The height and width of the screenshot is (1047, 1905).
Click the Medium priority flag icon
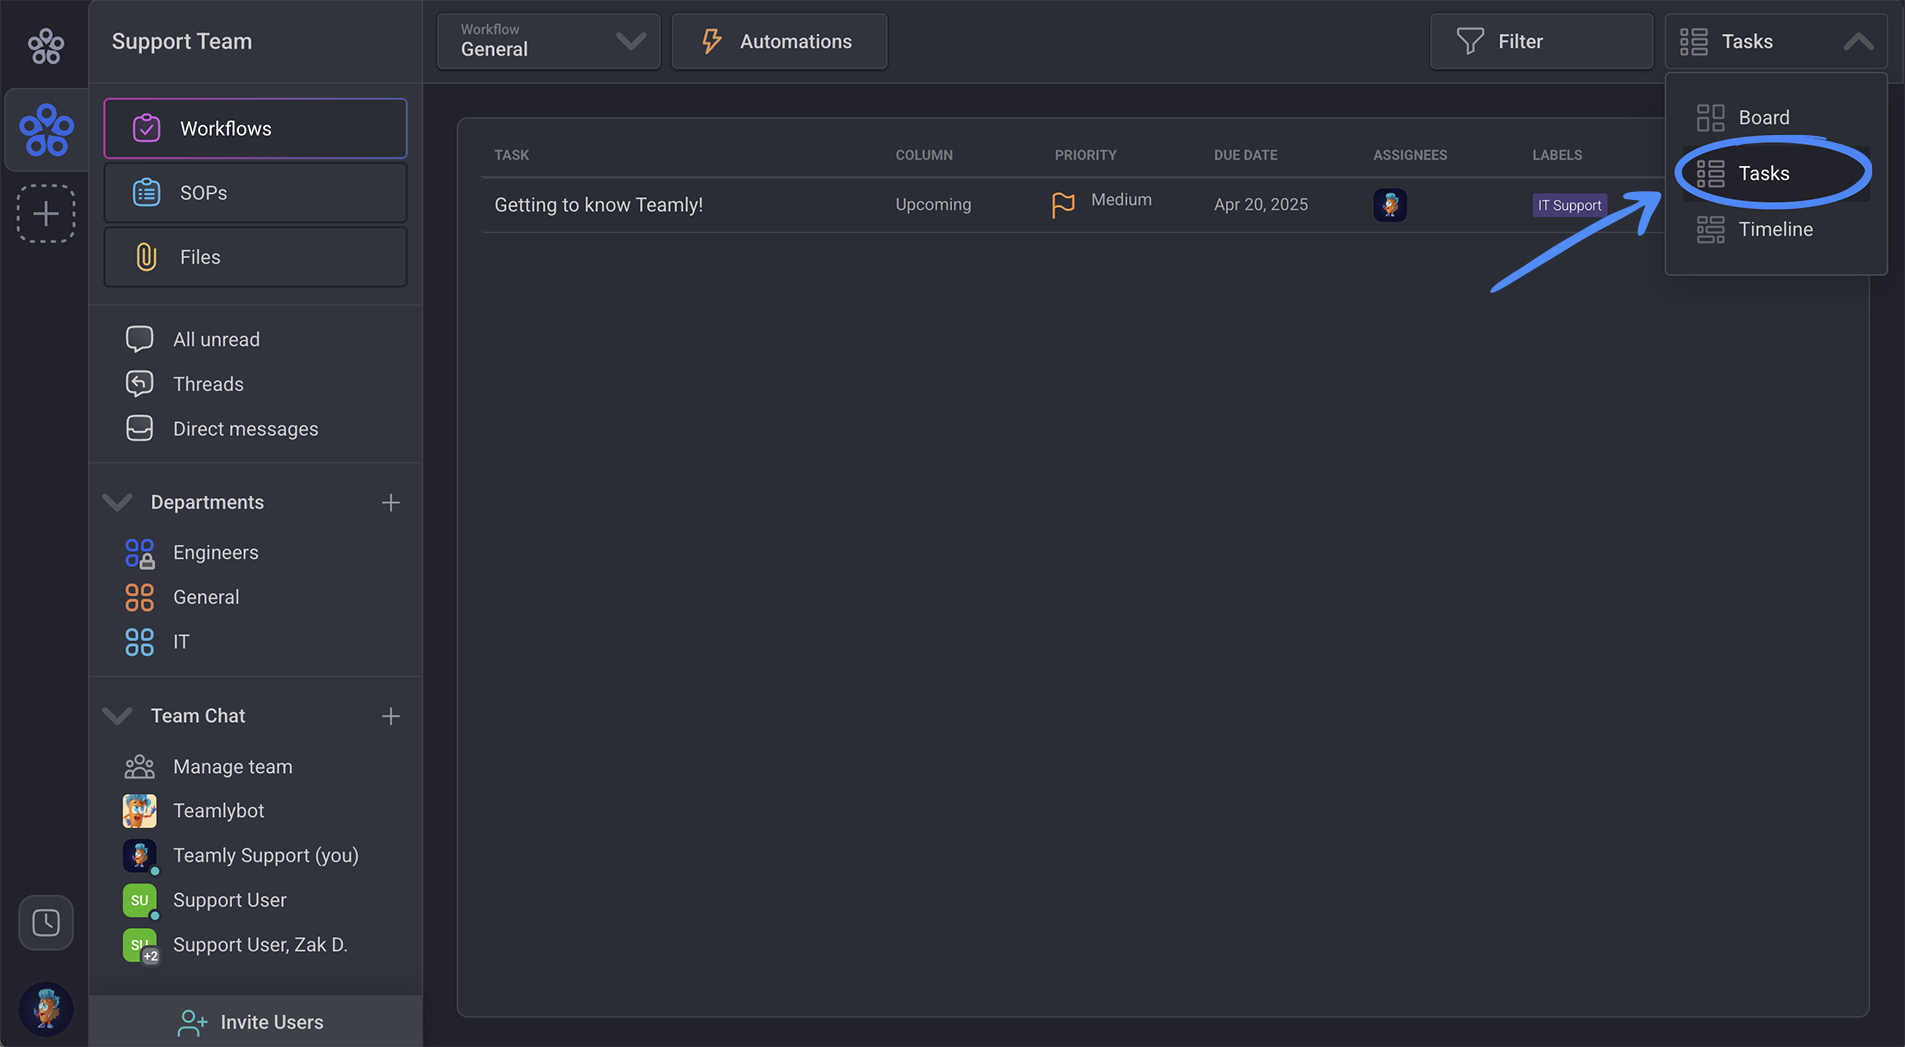click(x=1063, y=204)
